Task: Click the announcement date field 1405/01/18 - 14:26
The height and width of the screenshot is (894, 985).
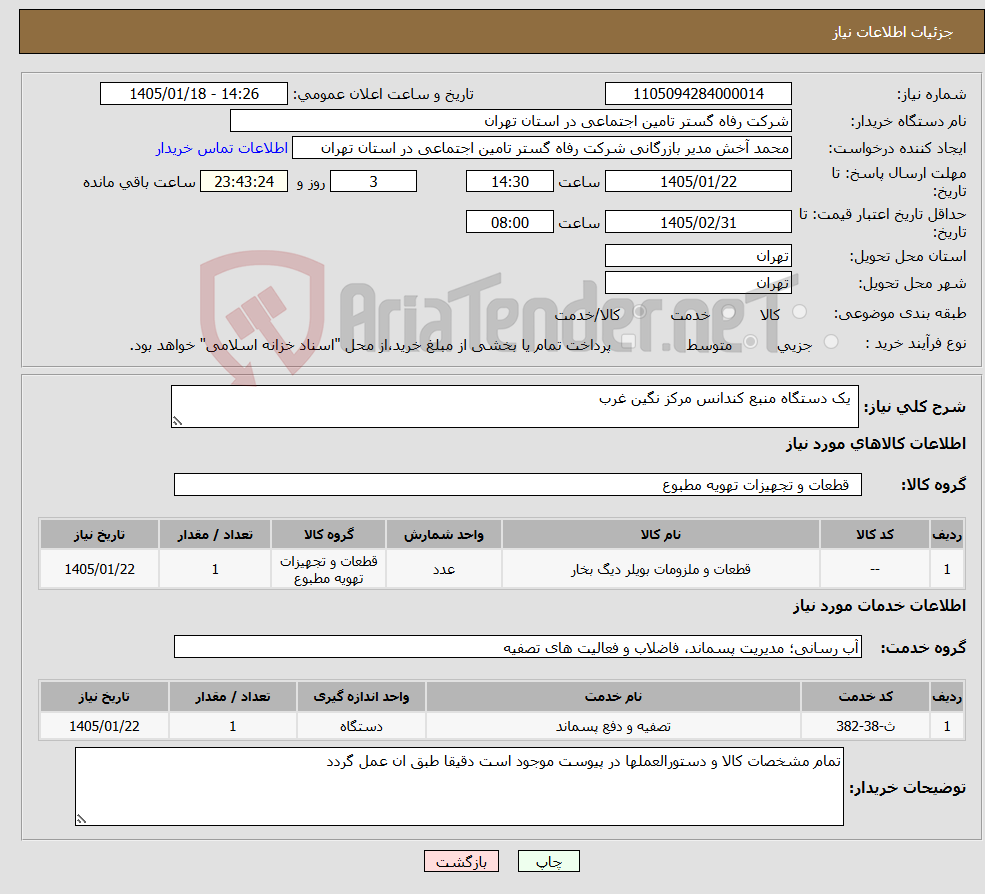Action: (193, 94)
